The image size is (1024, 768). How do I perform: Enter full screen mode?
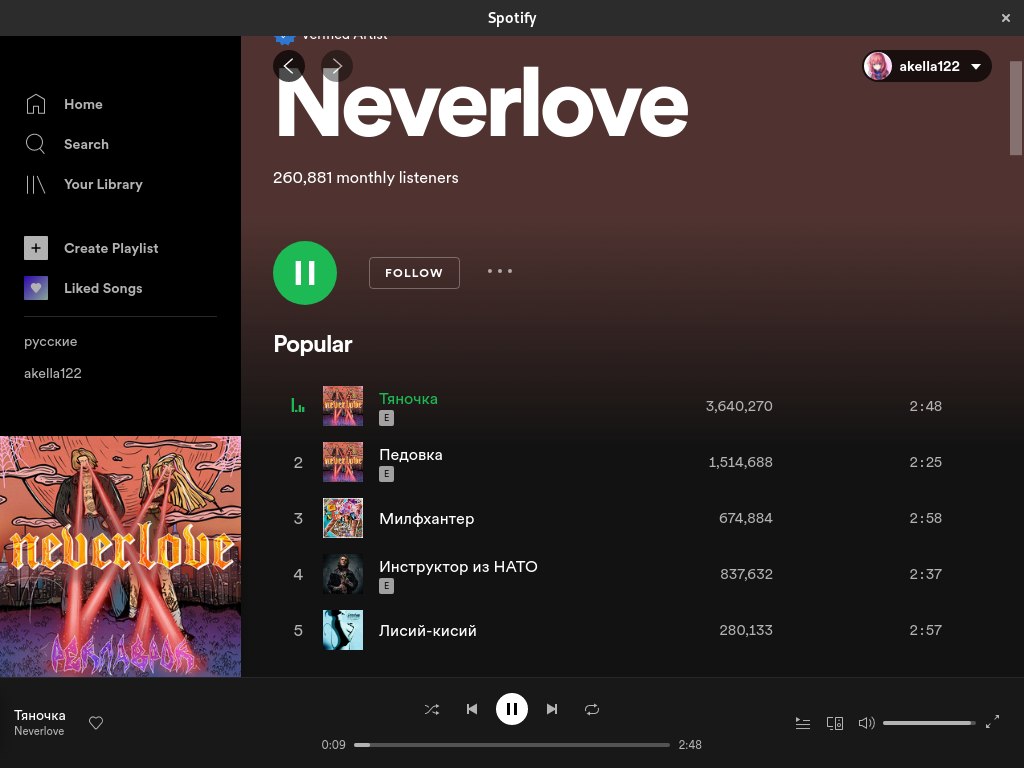pyautogui.click(x=993, y=722)
